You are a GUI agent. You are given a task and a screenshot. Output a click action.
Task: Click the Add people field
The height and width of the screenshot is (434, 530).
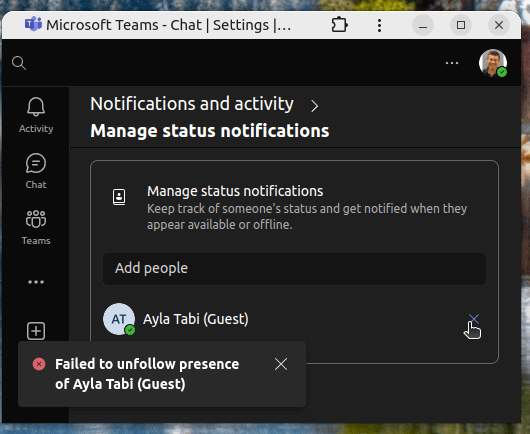click(294, 268)
